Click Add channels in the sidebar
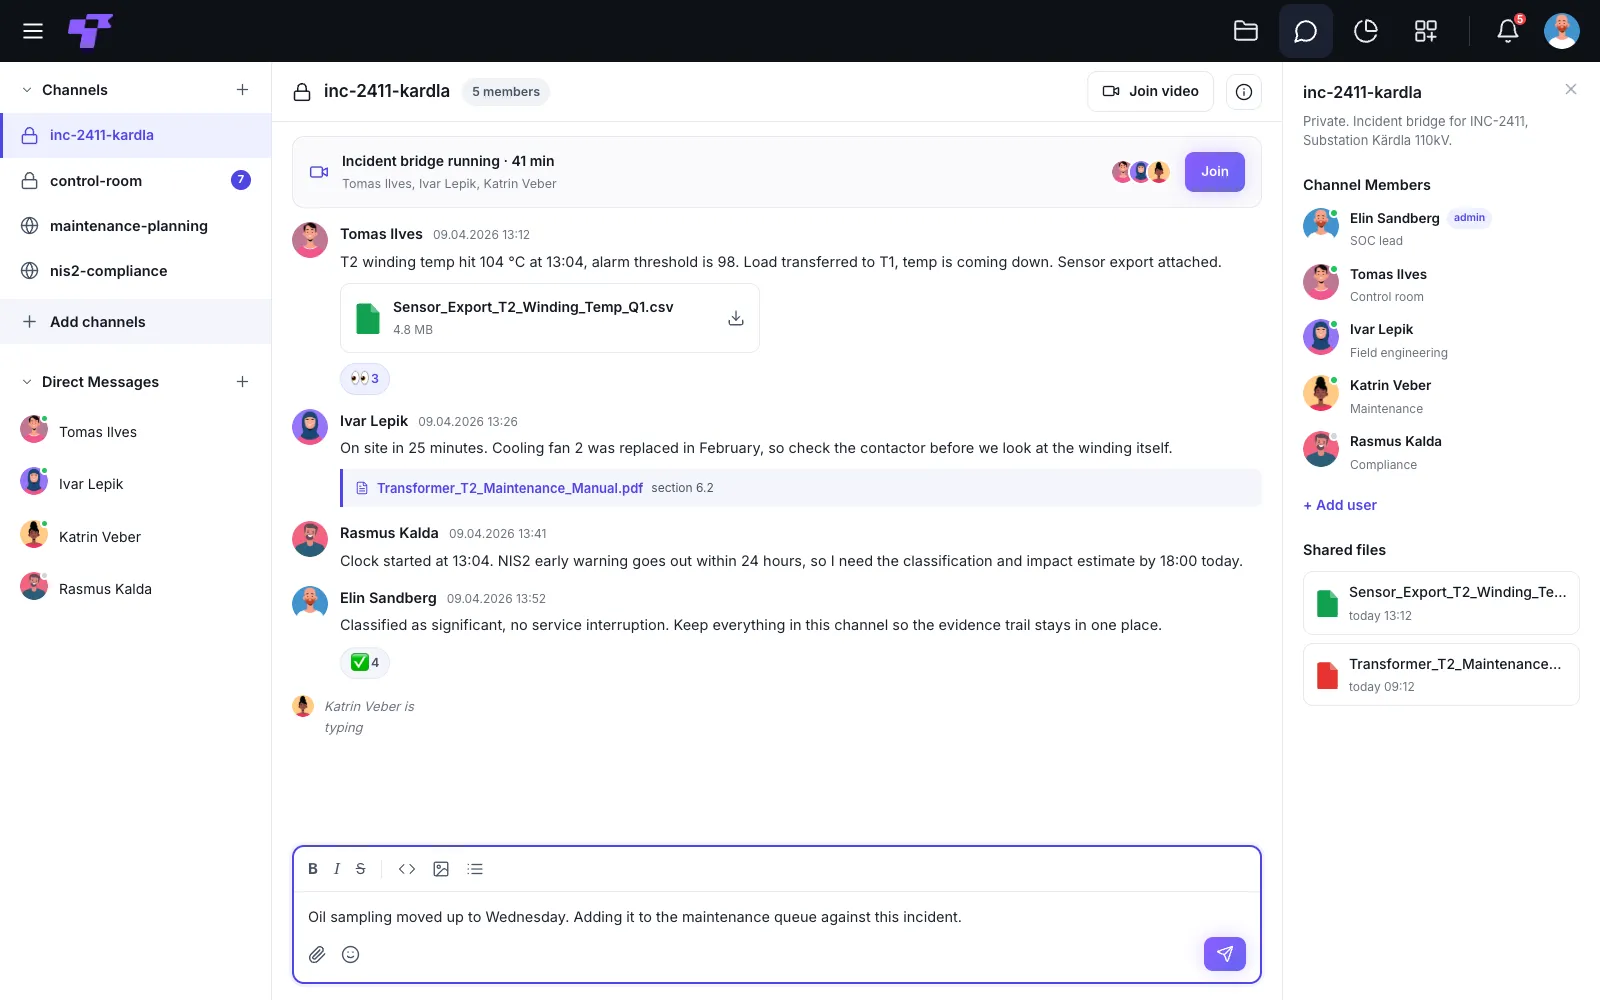 [136, 322]
